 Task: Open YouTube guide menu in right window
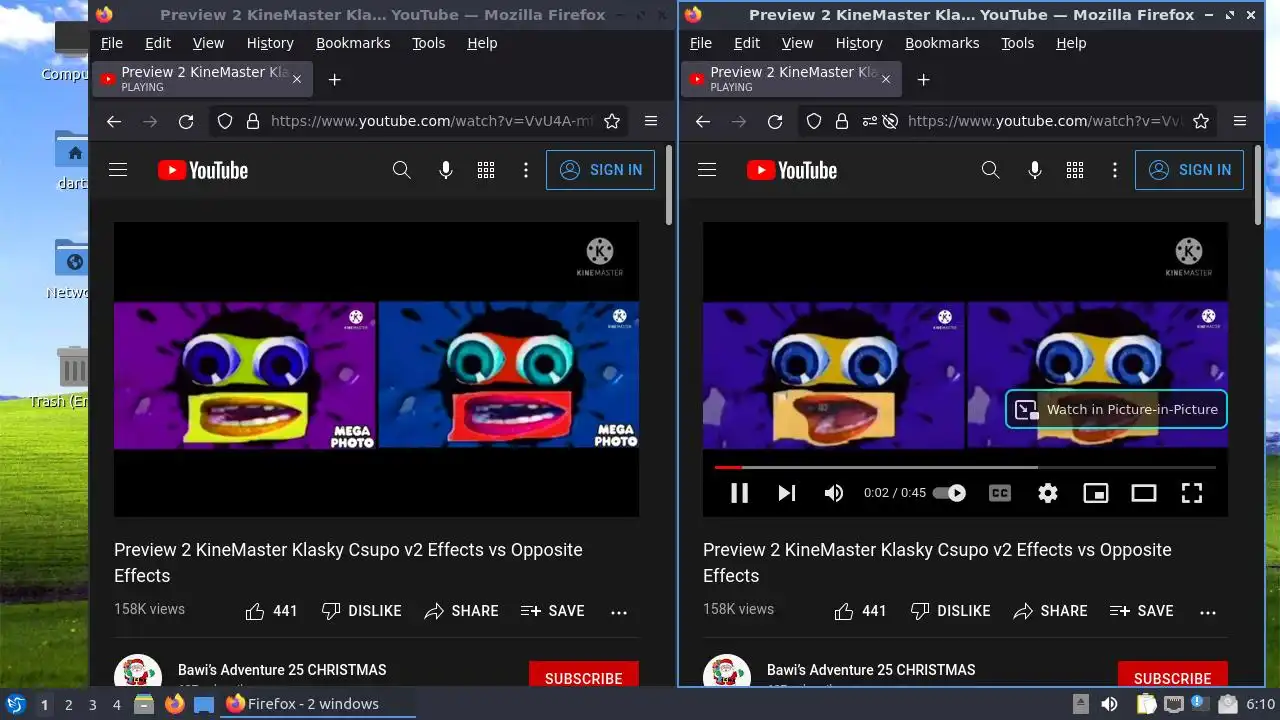(707, 170)
